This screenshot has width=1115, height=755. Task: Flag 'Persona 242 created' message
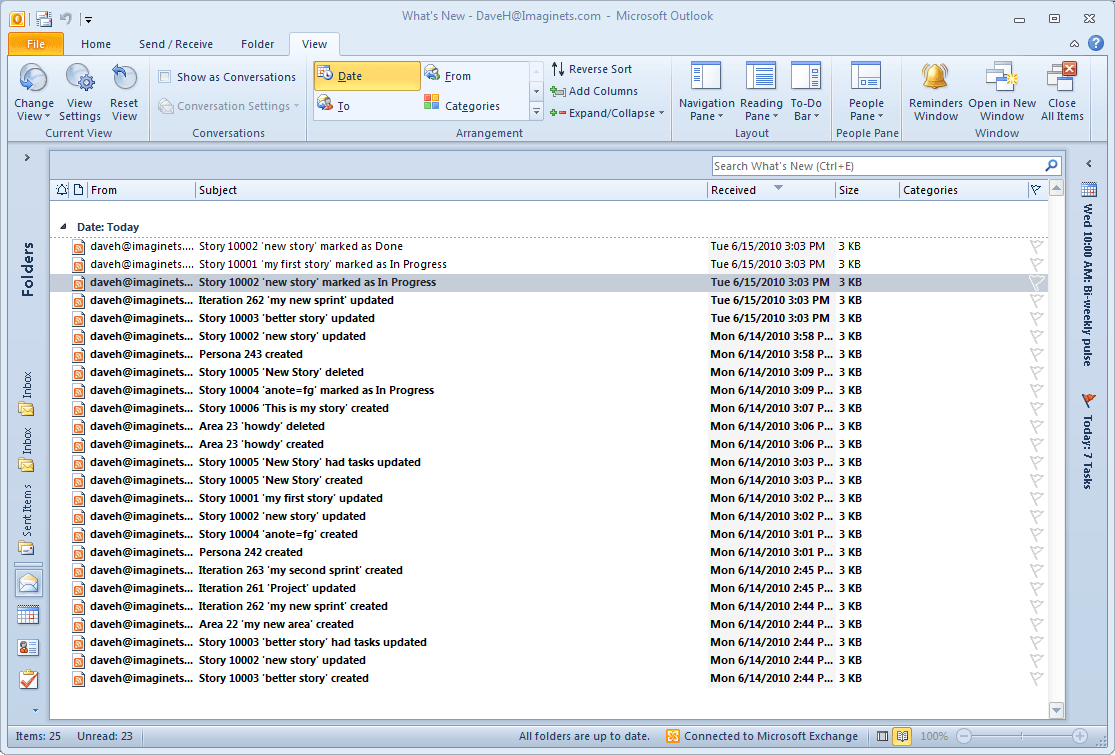point(1036,552)
